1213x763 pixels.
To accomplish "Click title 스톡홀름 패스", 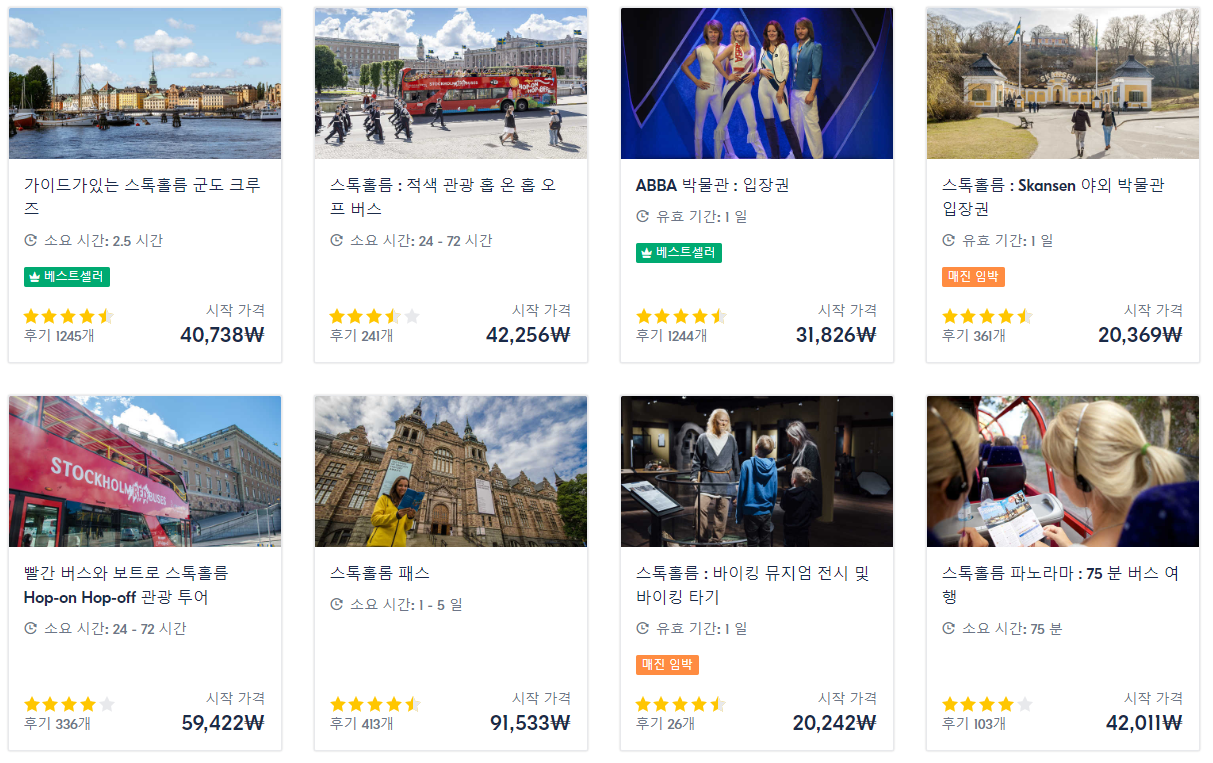I will click(380, 573).
